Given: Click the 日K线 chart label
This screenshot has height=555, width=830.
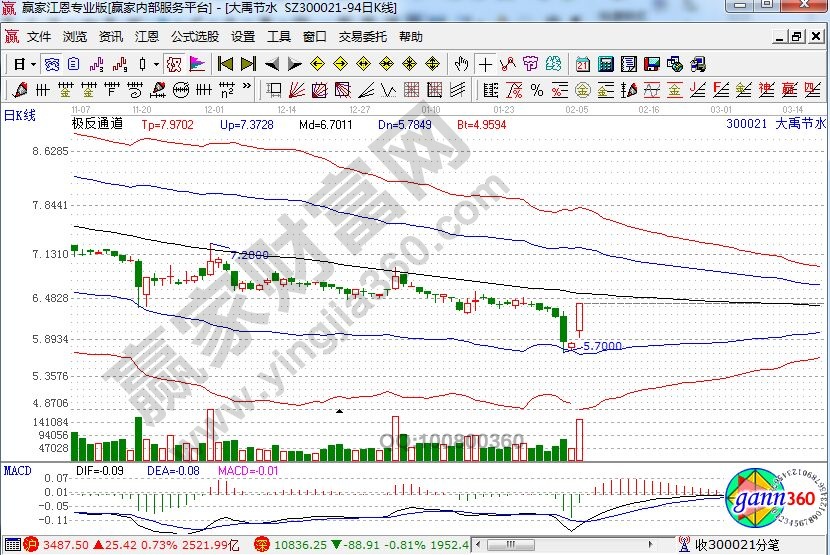Looking at the screenshot, I should tap(19, 115).
